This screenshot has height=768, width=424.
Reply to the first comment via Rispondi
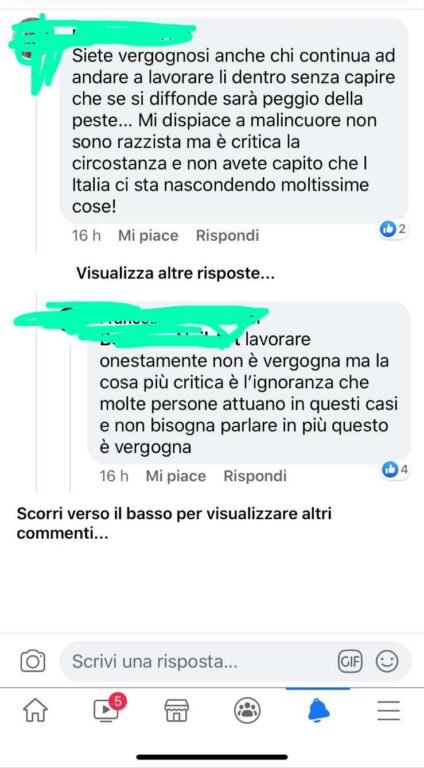pyautogui.click(x=227, y=236)
